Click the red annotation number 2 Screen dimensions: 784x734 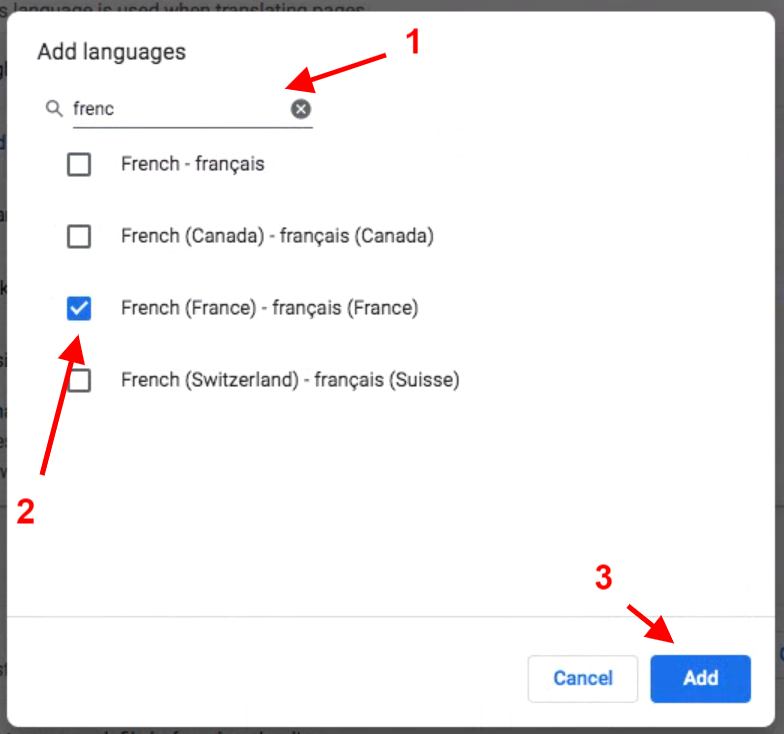tap(25, 512)
